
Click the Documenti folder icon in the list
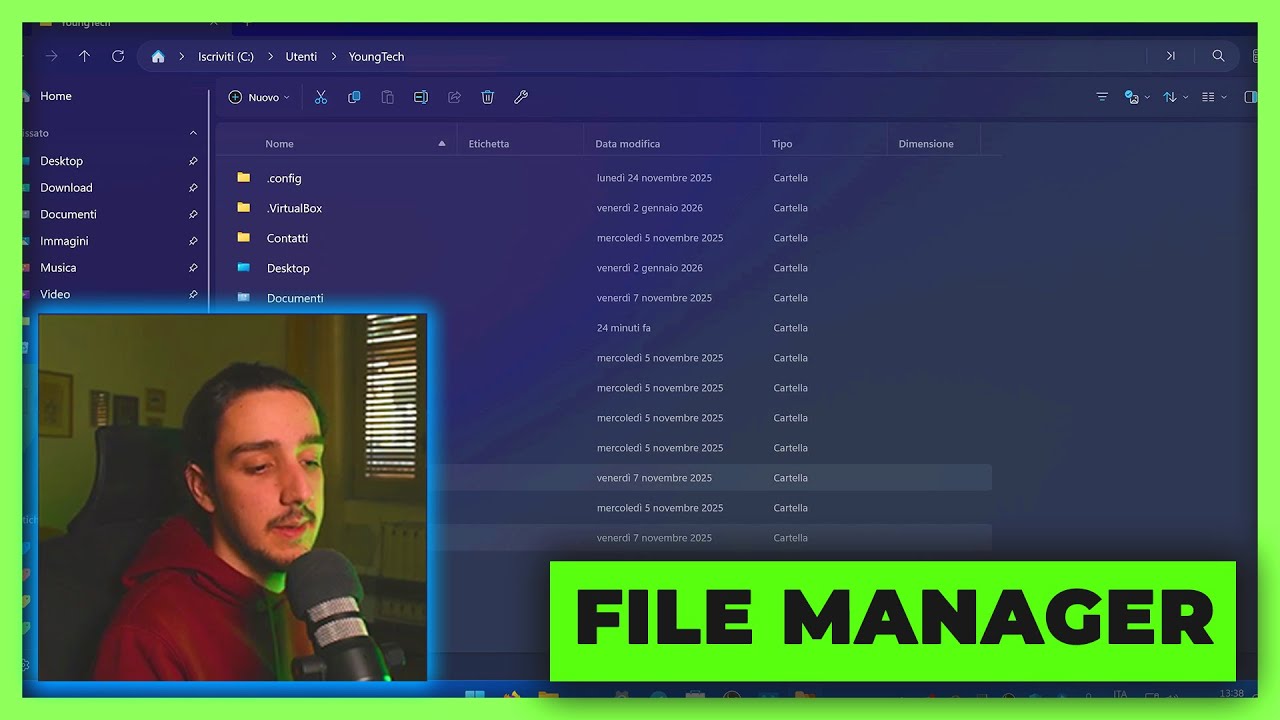244,297
